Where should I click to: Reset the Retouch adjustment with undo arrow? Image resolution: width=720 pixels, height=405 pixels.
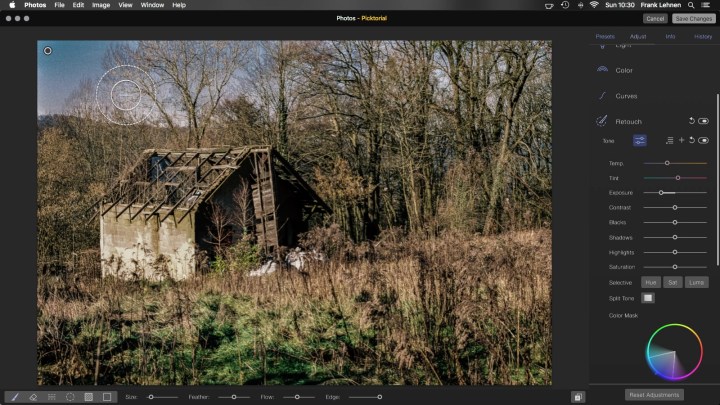692,121
